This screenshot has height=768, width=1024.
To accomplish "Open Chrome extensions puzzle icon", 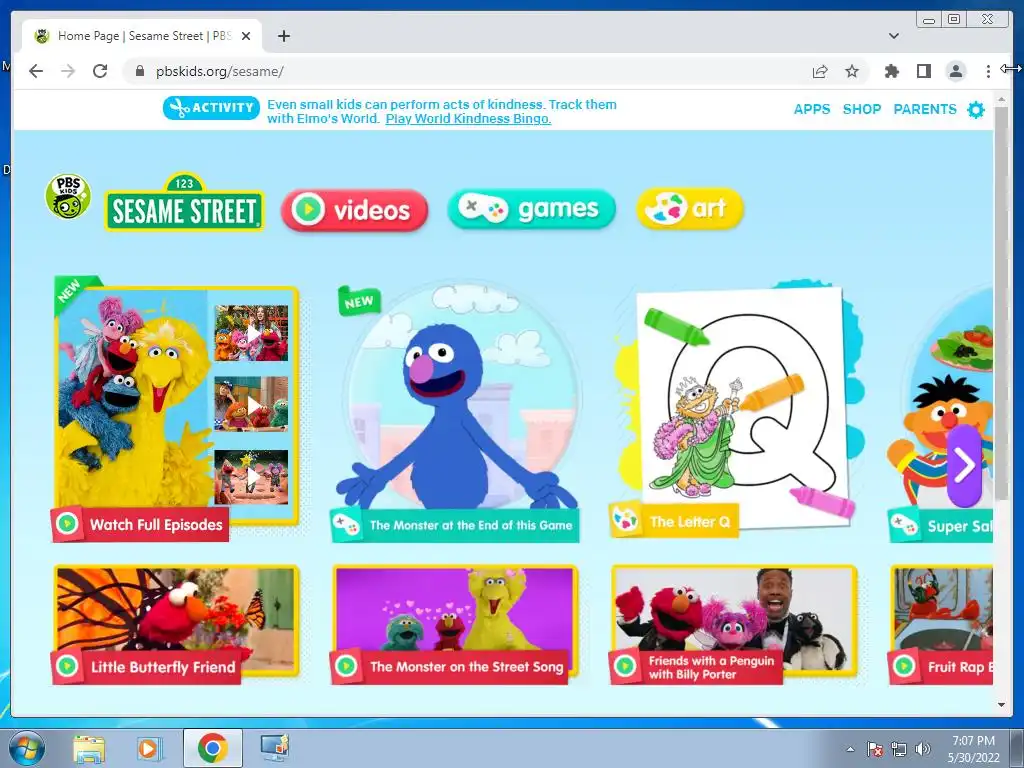I will (x=891, y=71).
